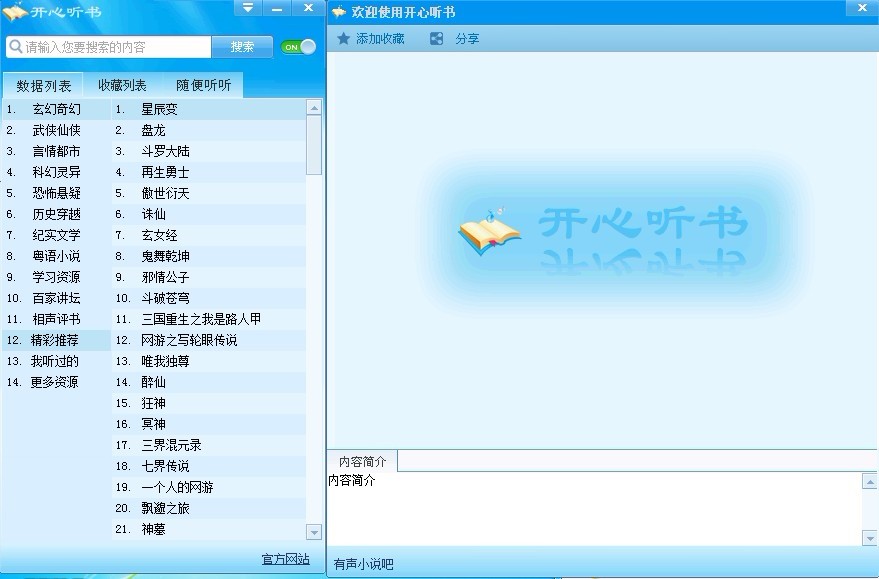Select category 学习资源

[56, 277]
